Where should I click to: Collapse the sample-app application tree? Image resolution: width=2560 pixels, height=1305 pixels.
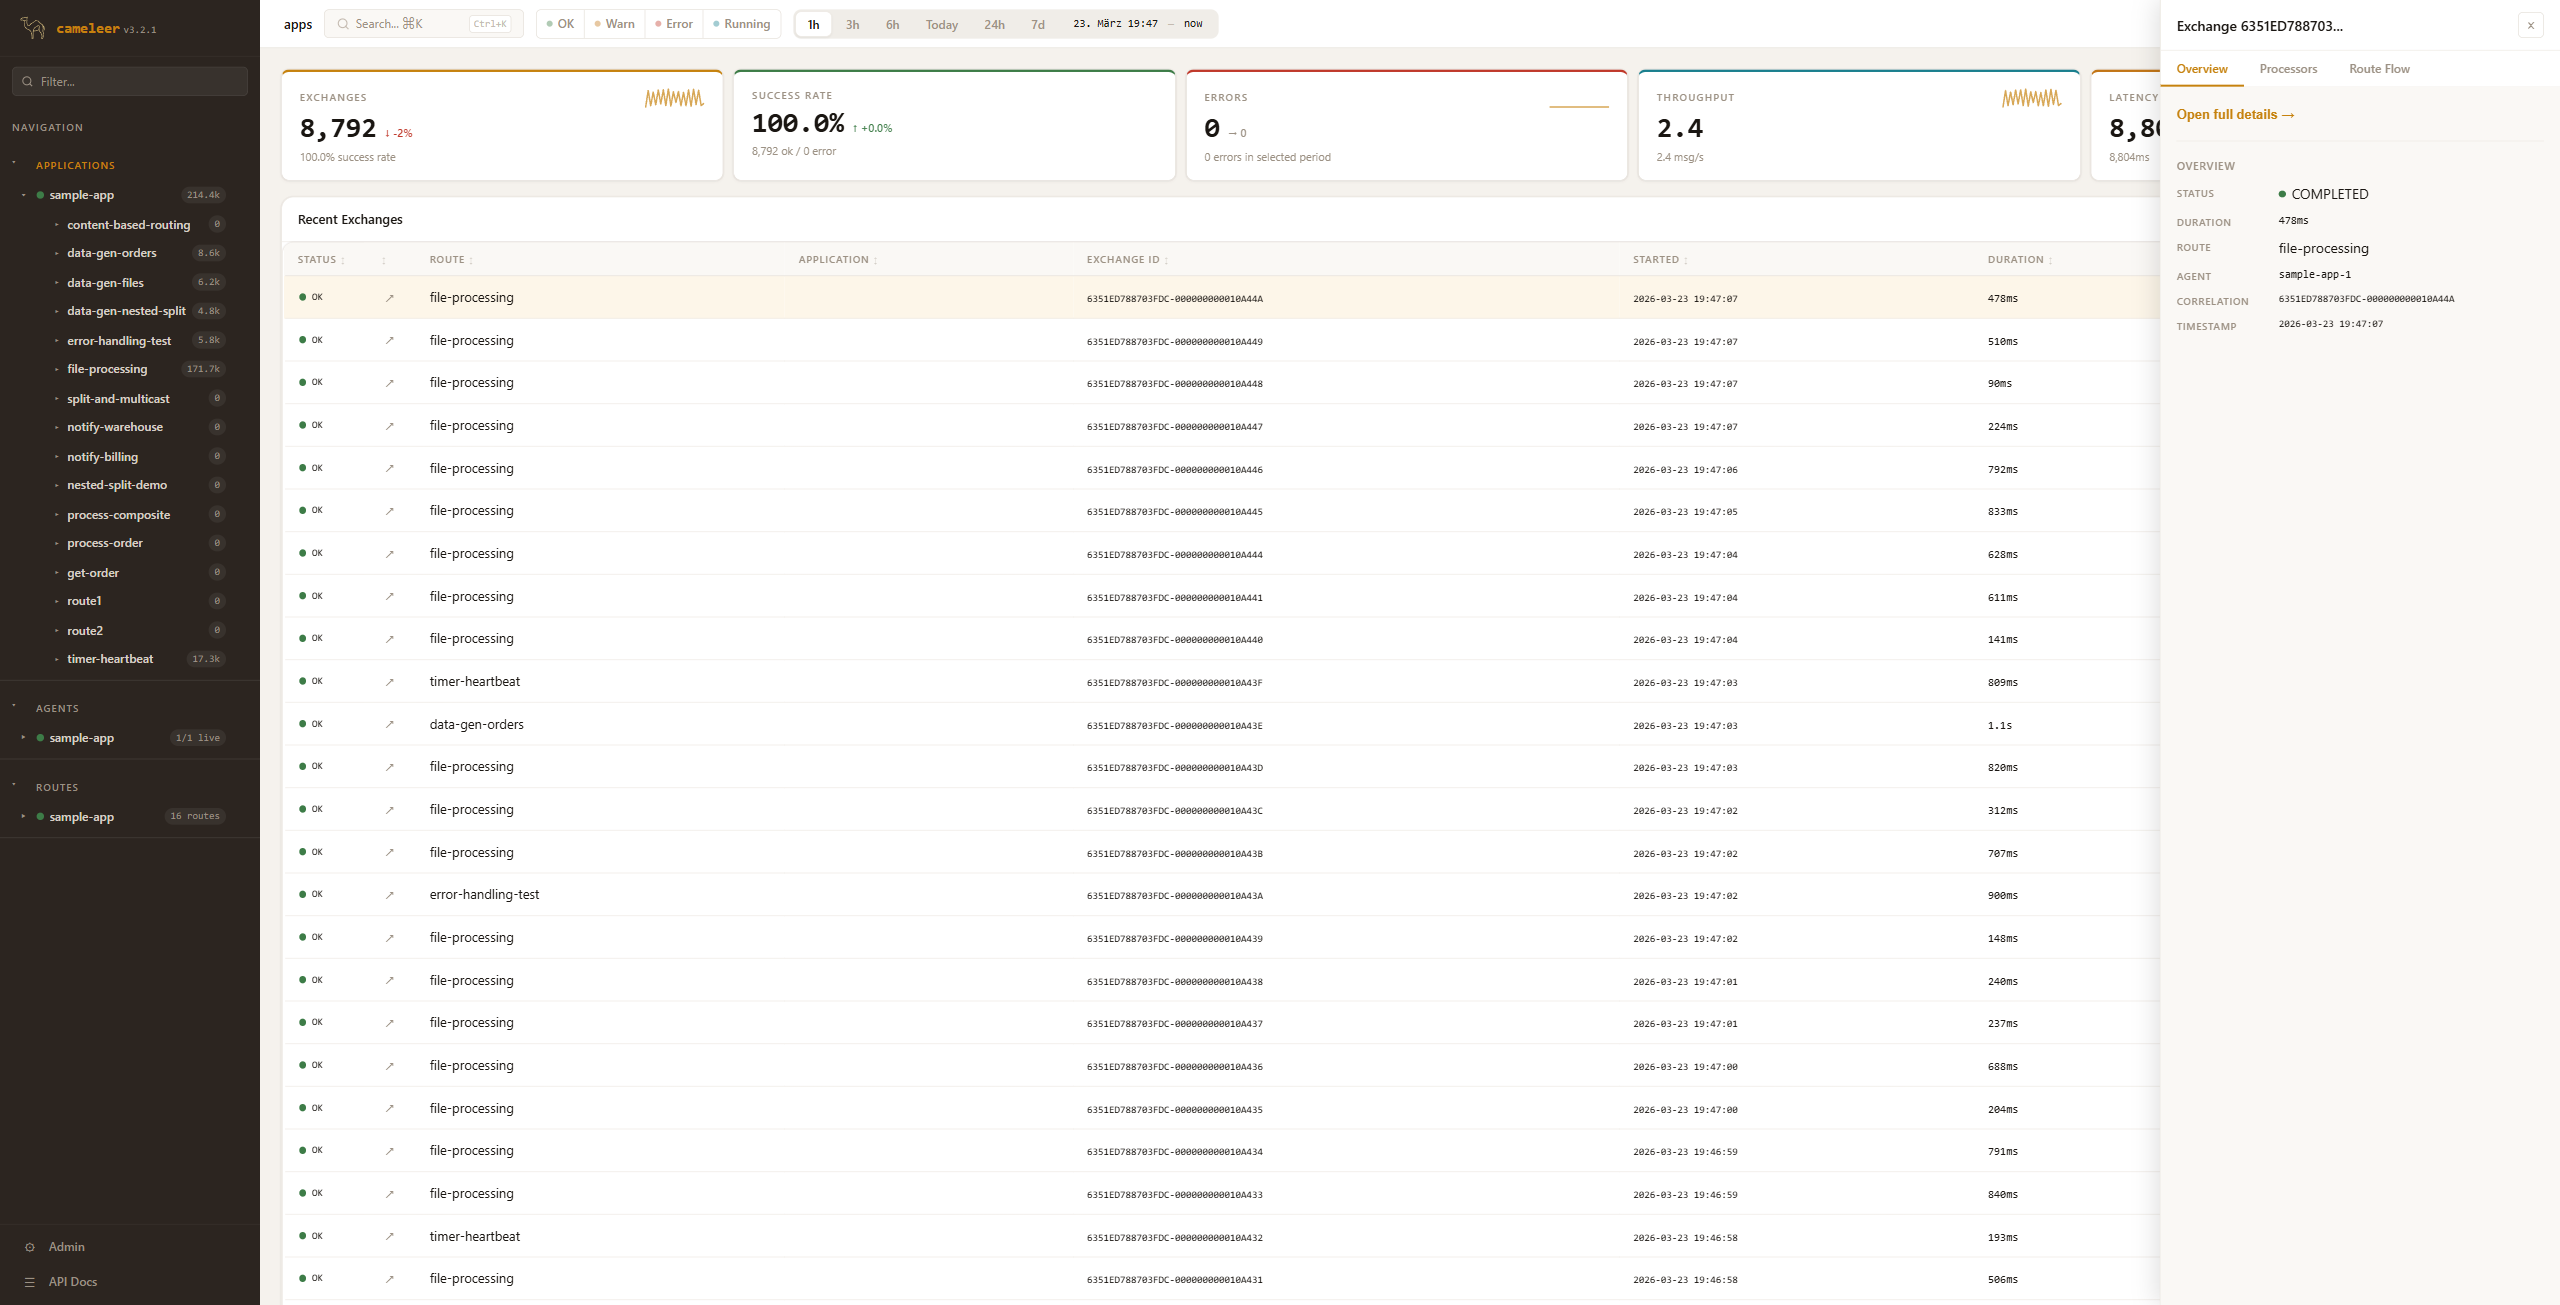[x=24, y=195]
